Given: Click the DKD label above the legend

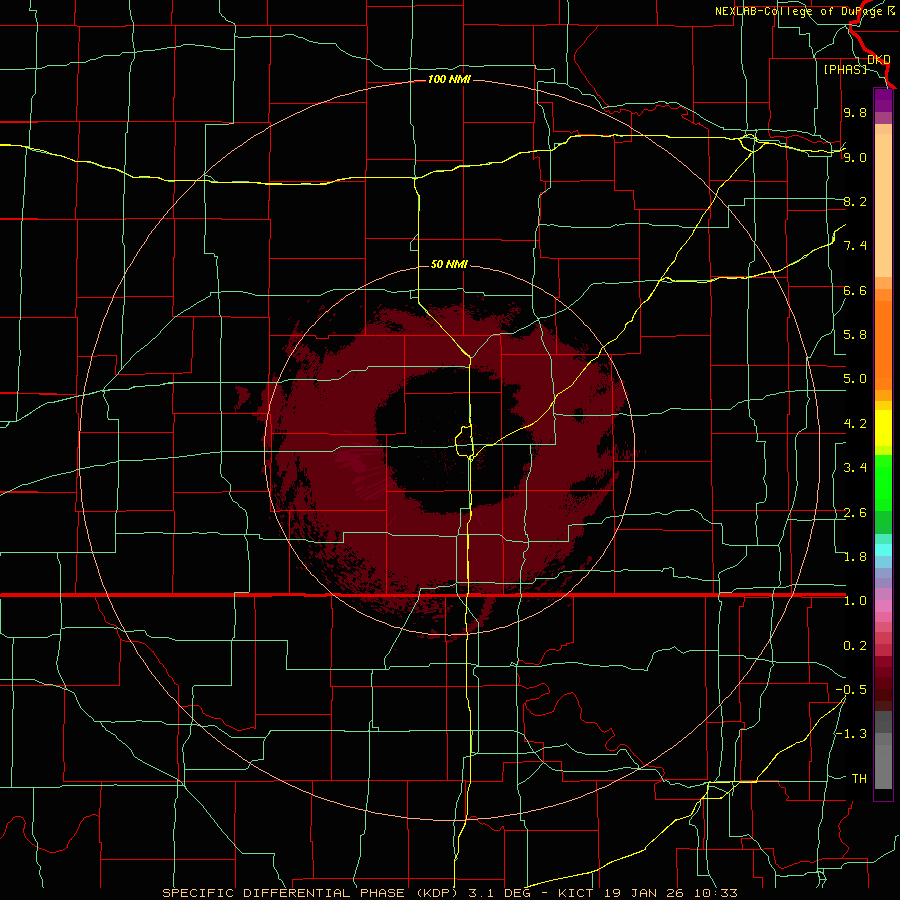Looking at the screenshot, I should coord(879,59).
